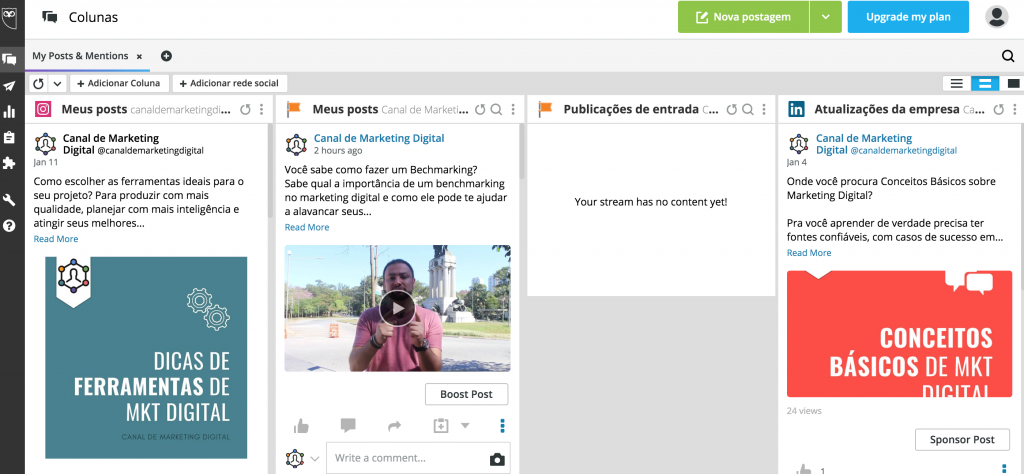Click Adicionar rede social button
The image size is (1024, 474).
pos(229,84)
